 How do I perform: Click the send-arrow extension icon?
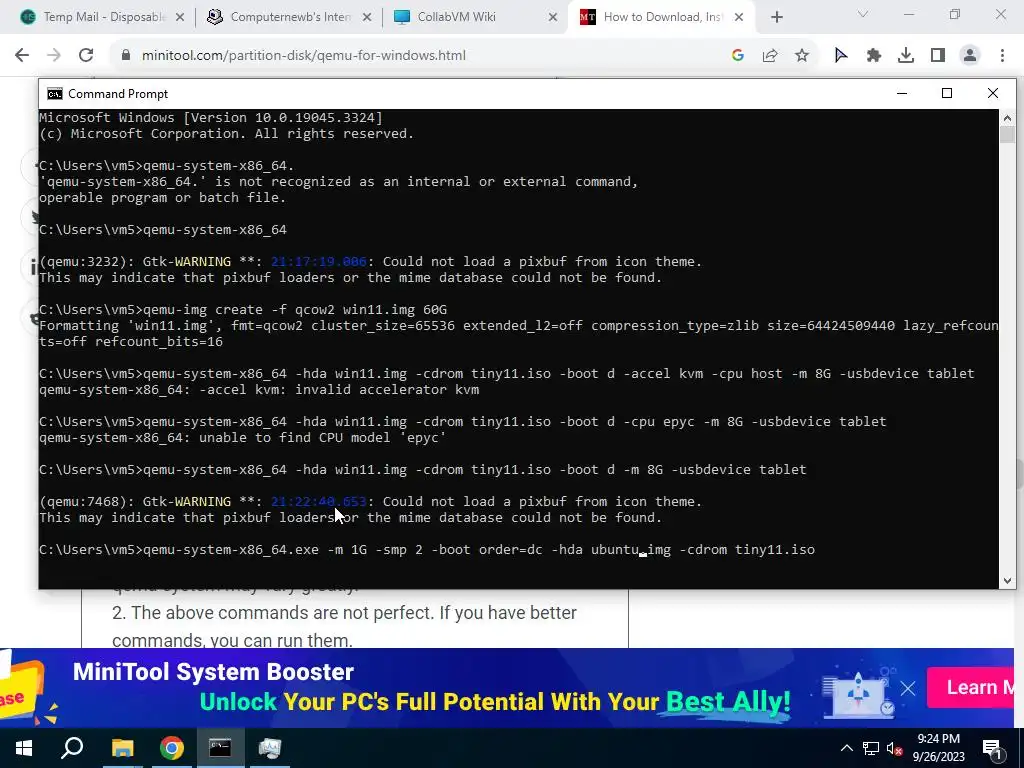(841, 56)
